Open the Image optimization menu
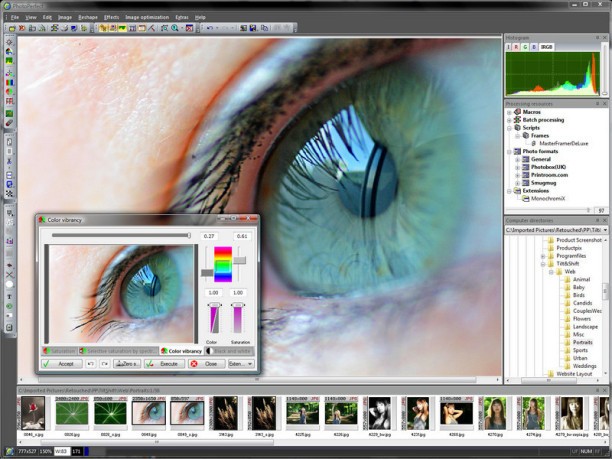The image size is (612, 459). tap(147, 17)
